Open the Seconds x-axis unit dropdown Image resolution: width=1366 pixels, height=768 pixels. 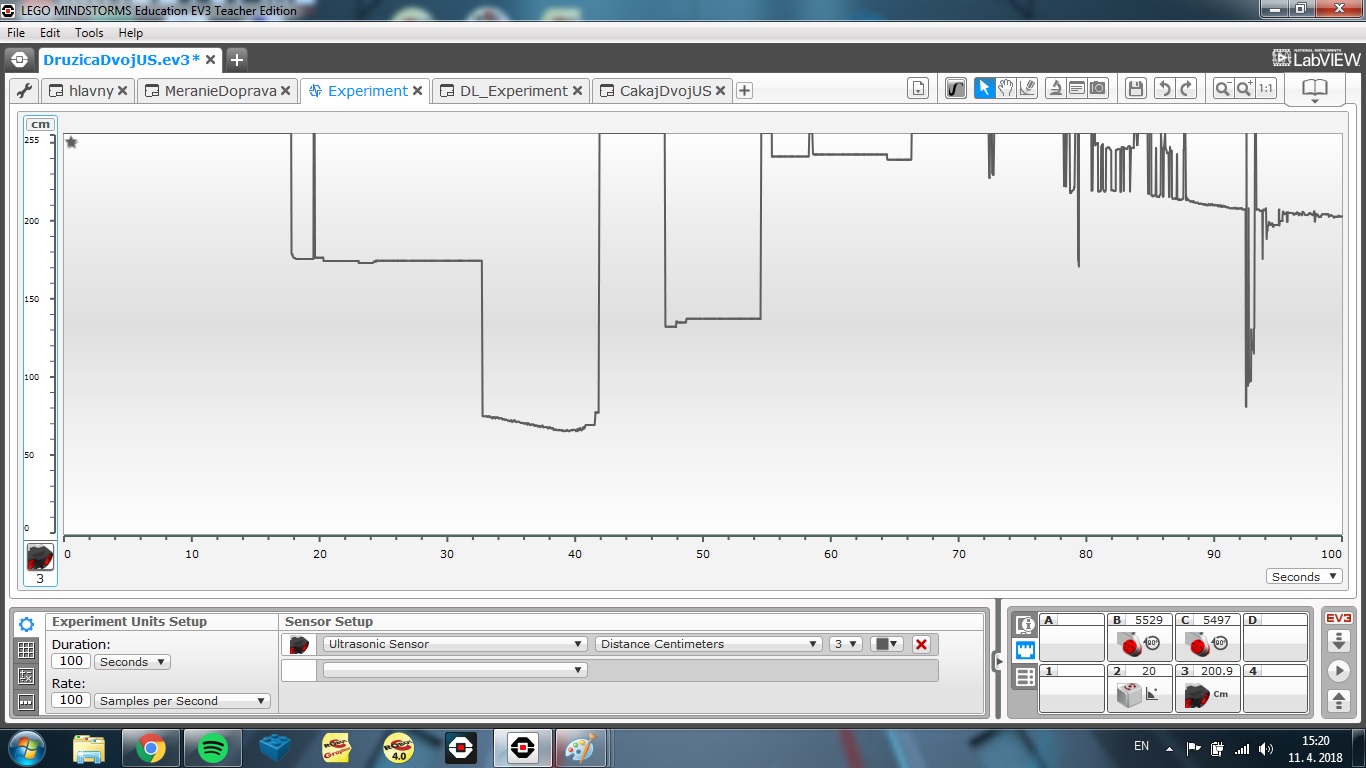click(1305, 577)
